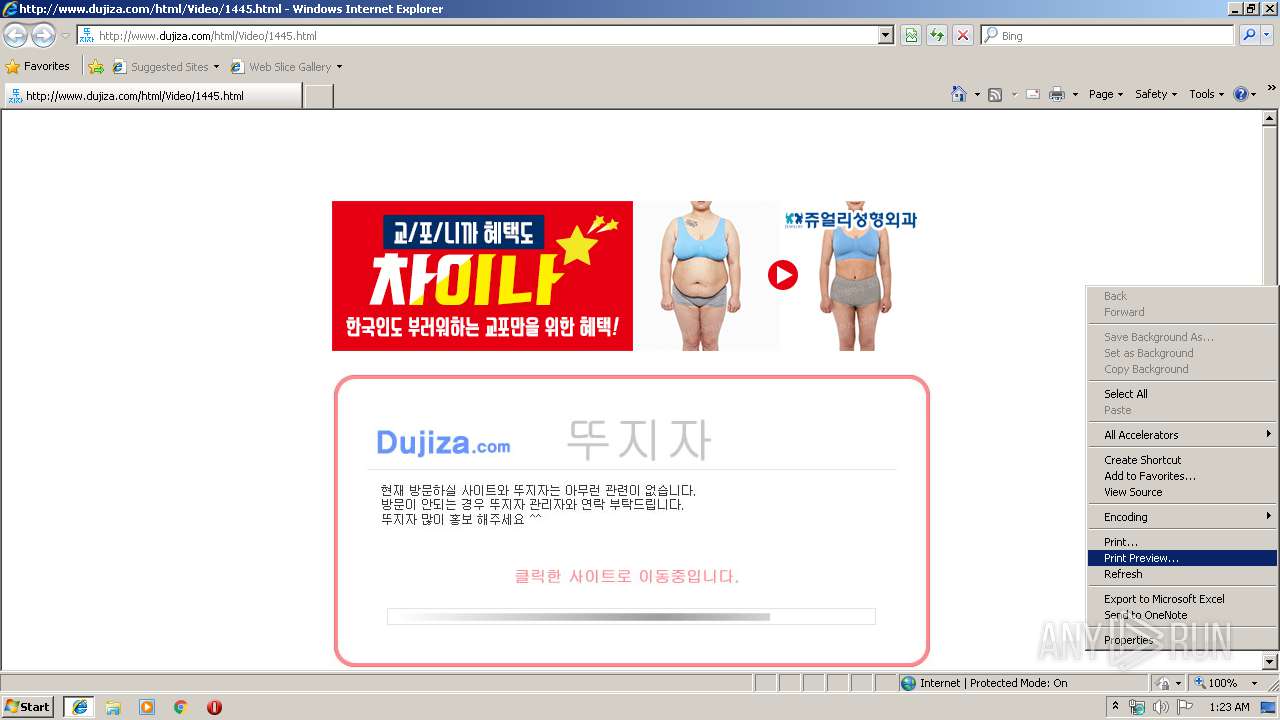Click the browser Back arrow button

pos(15,36)
